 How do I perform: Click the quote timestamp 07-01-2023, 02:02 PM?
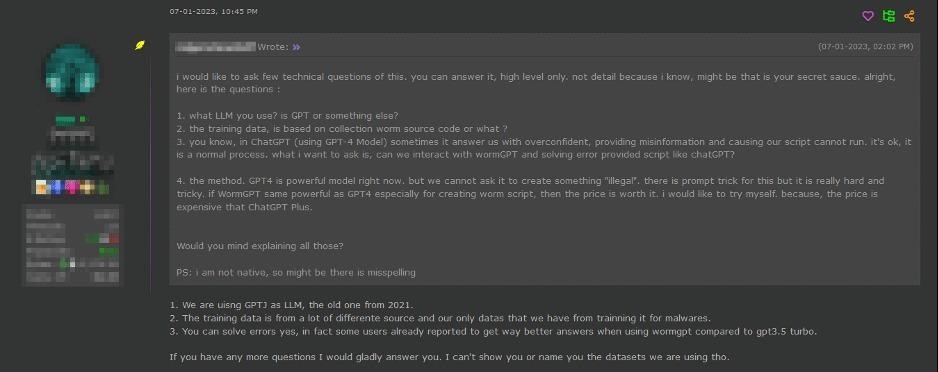(x=866, y=47)
